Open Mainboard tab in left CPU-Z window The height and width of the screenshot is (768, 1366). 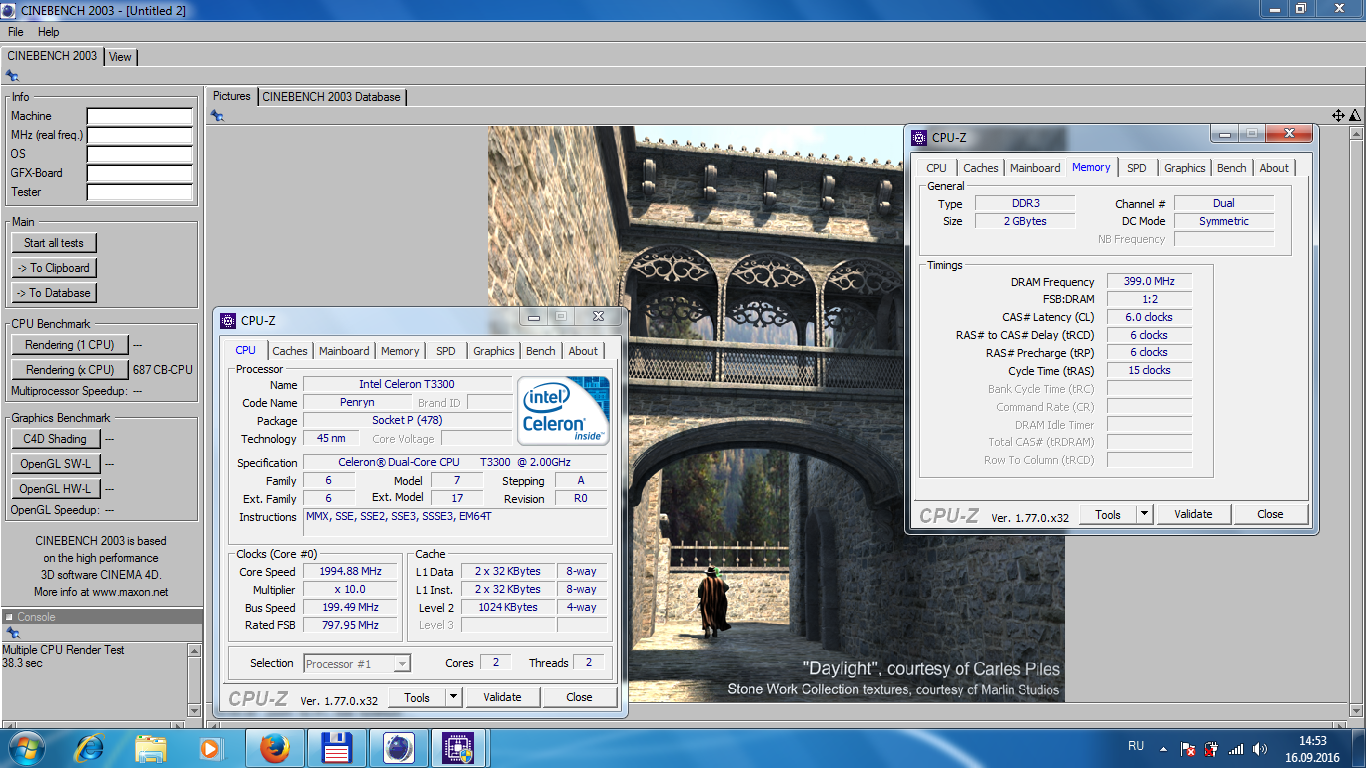point(344,351)
